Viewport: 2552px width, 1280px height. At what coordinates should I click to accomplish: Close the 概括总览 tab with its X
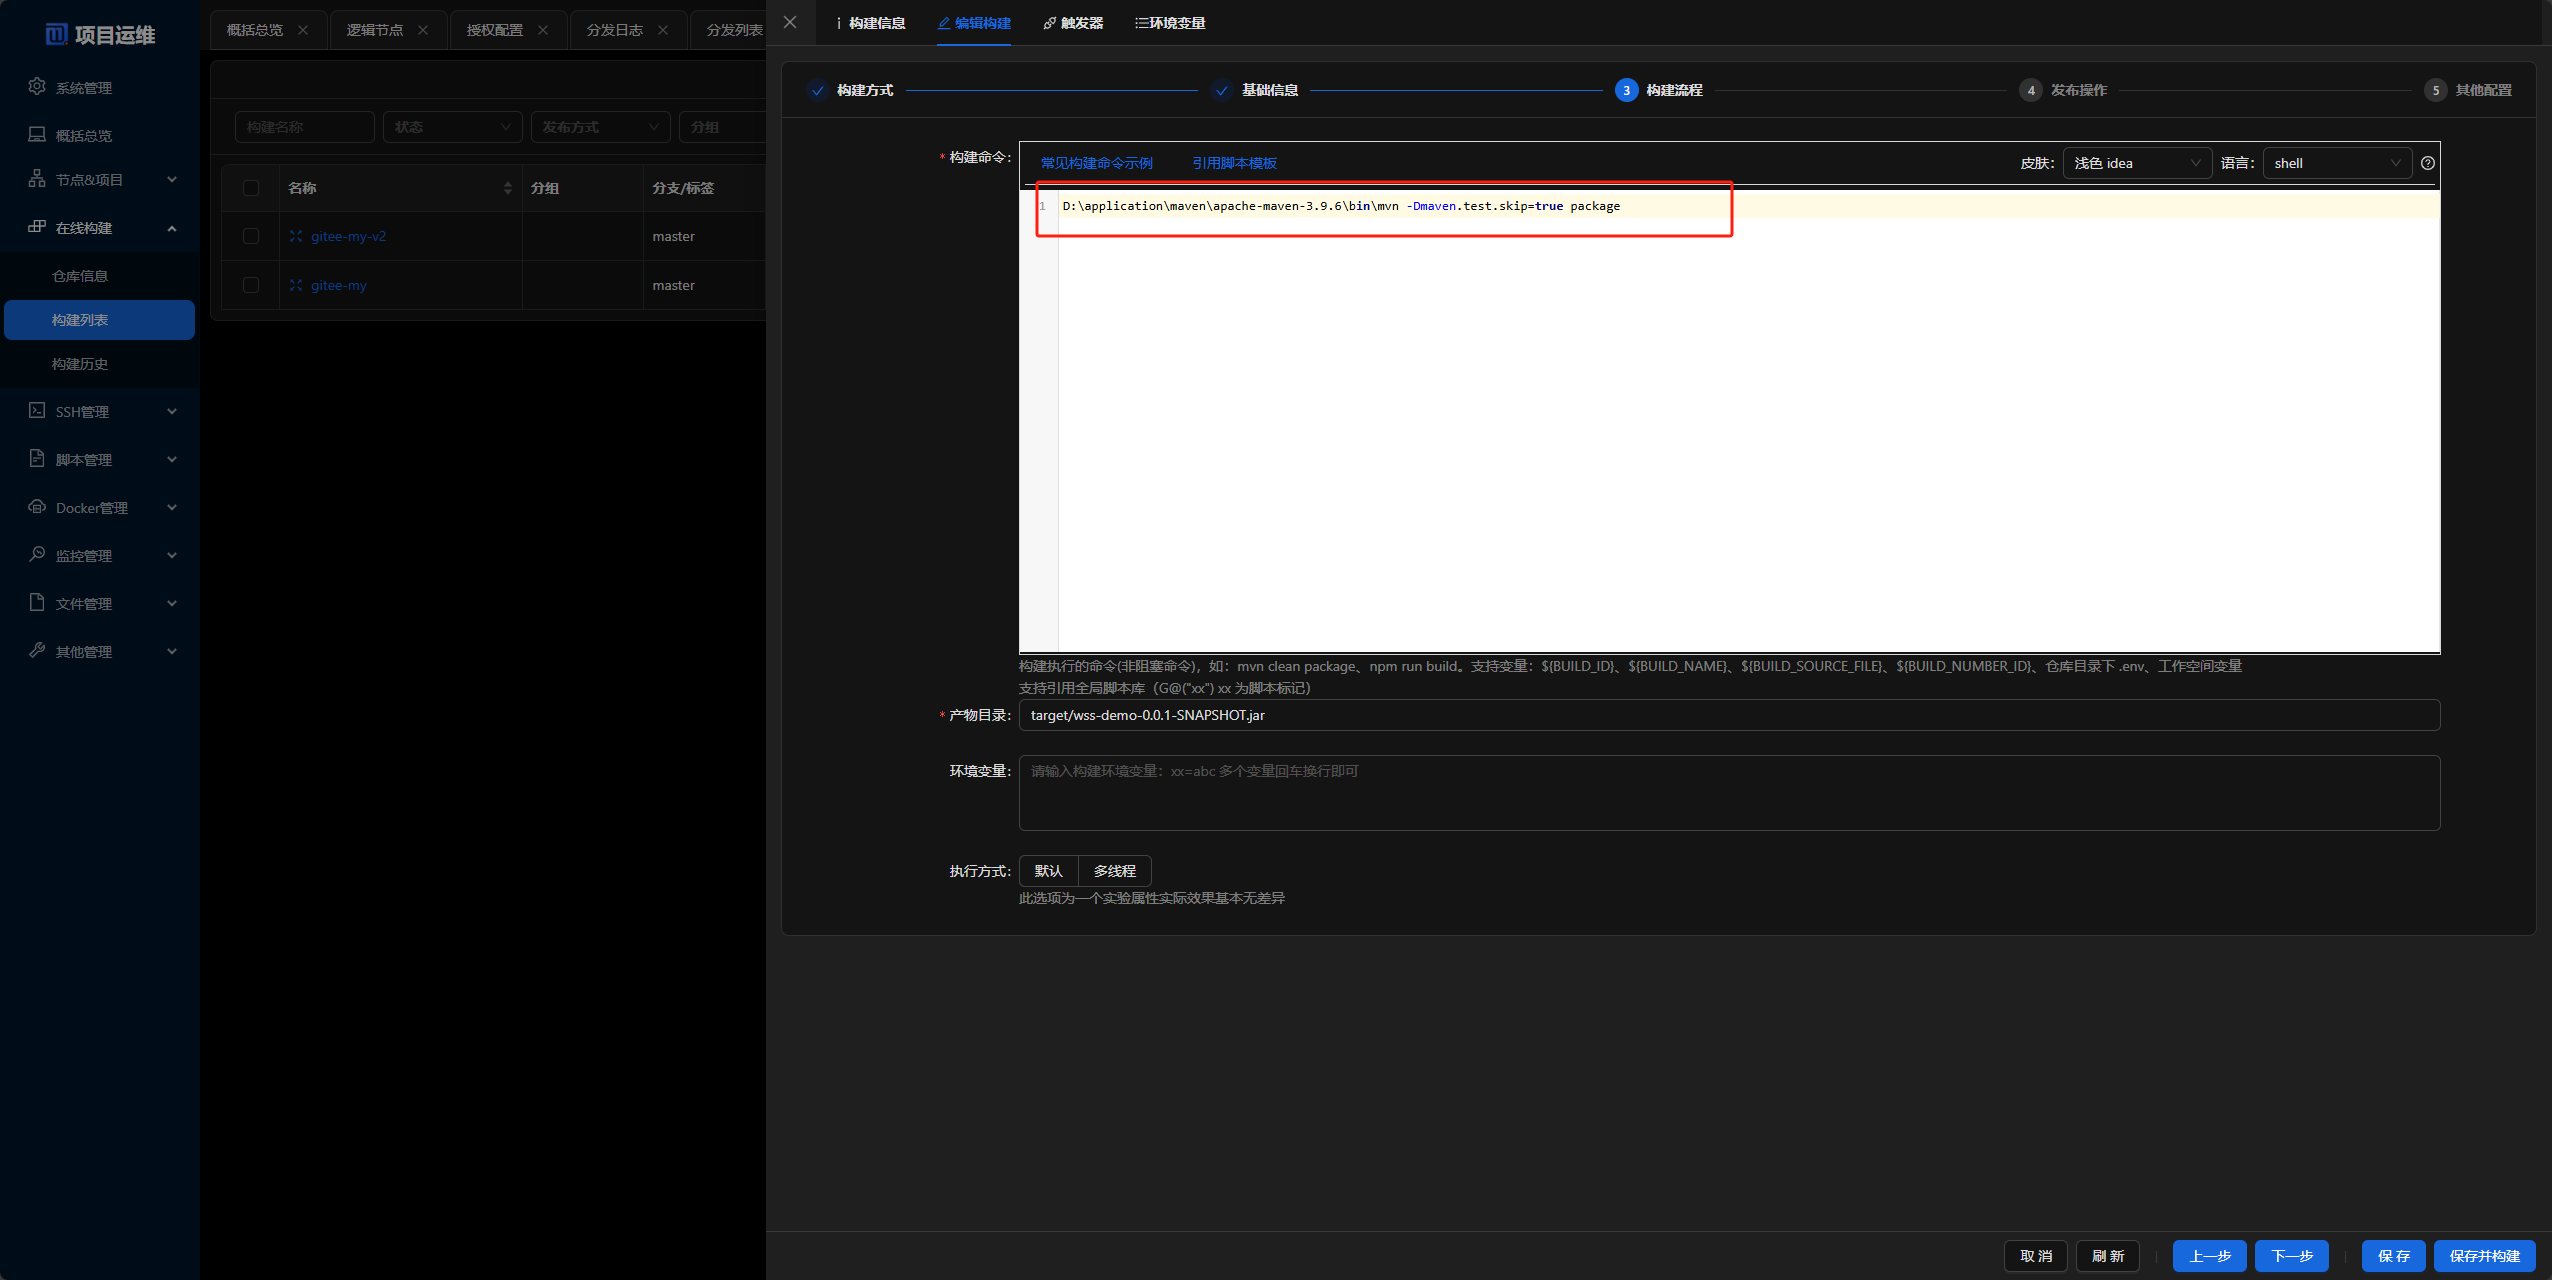pyautogui.click(x=303, y=30)
